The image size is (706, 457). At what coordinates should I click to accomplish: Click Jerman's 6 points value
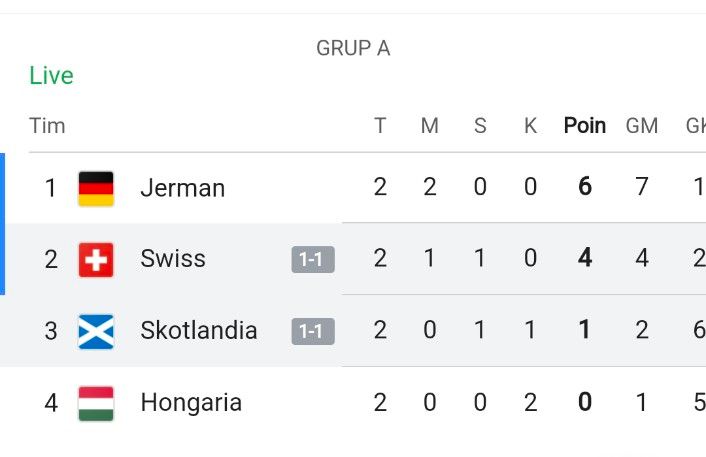click(585, 186)
